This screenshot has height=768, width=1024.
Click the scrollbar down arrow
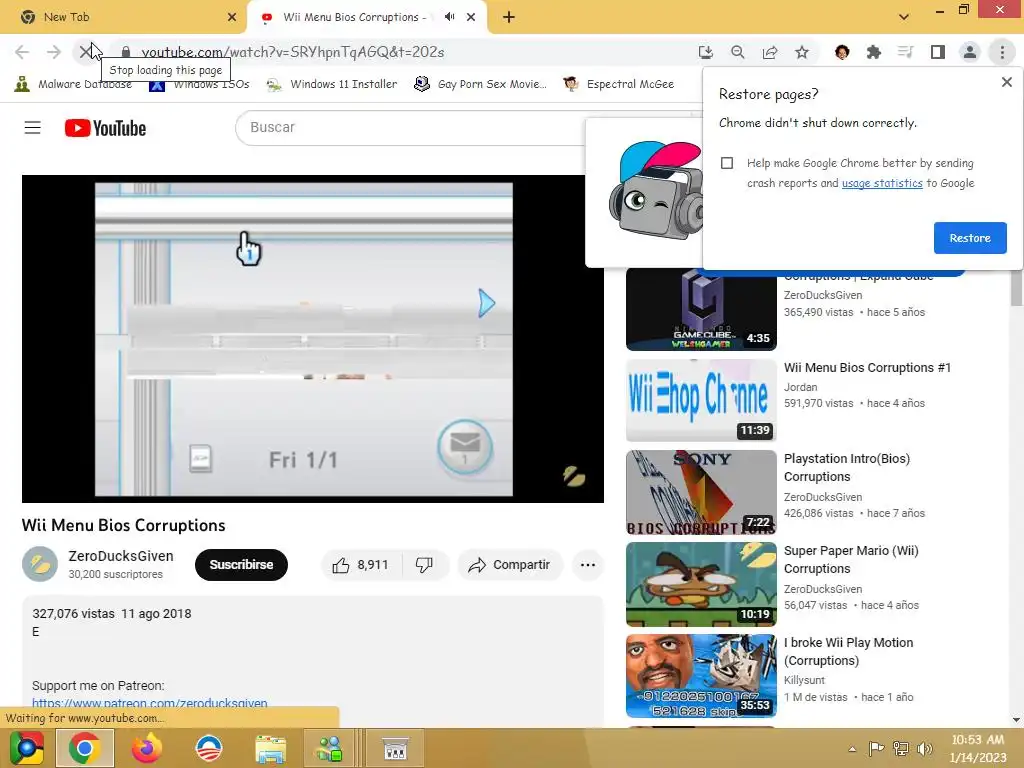[1016, 720]
